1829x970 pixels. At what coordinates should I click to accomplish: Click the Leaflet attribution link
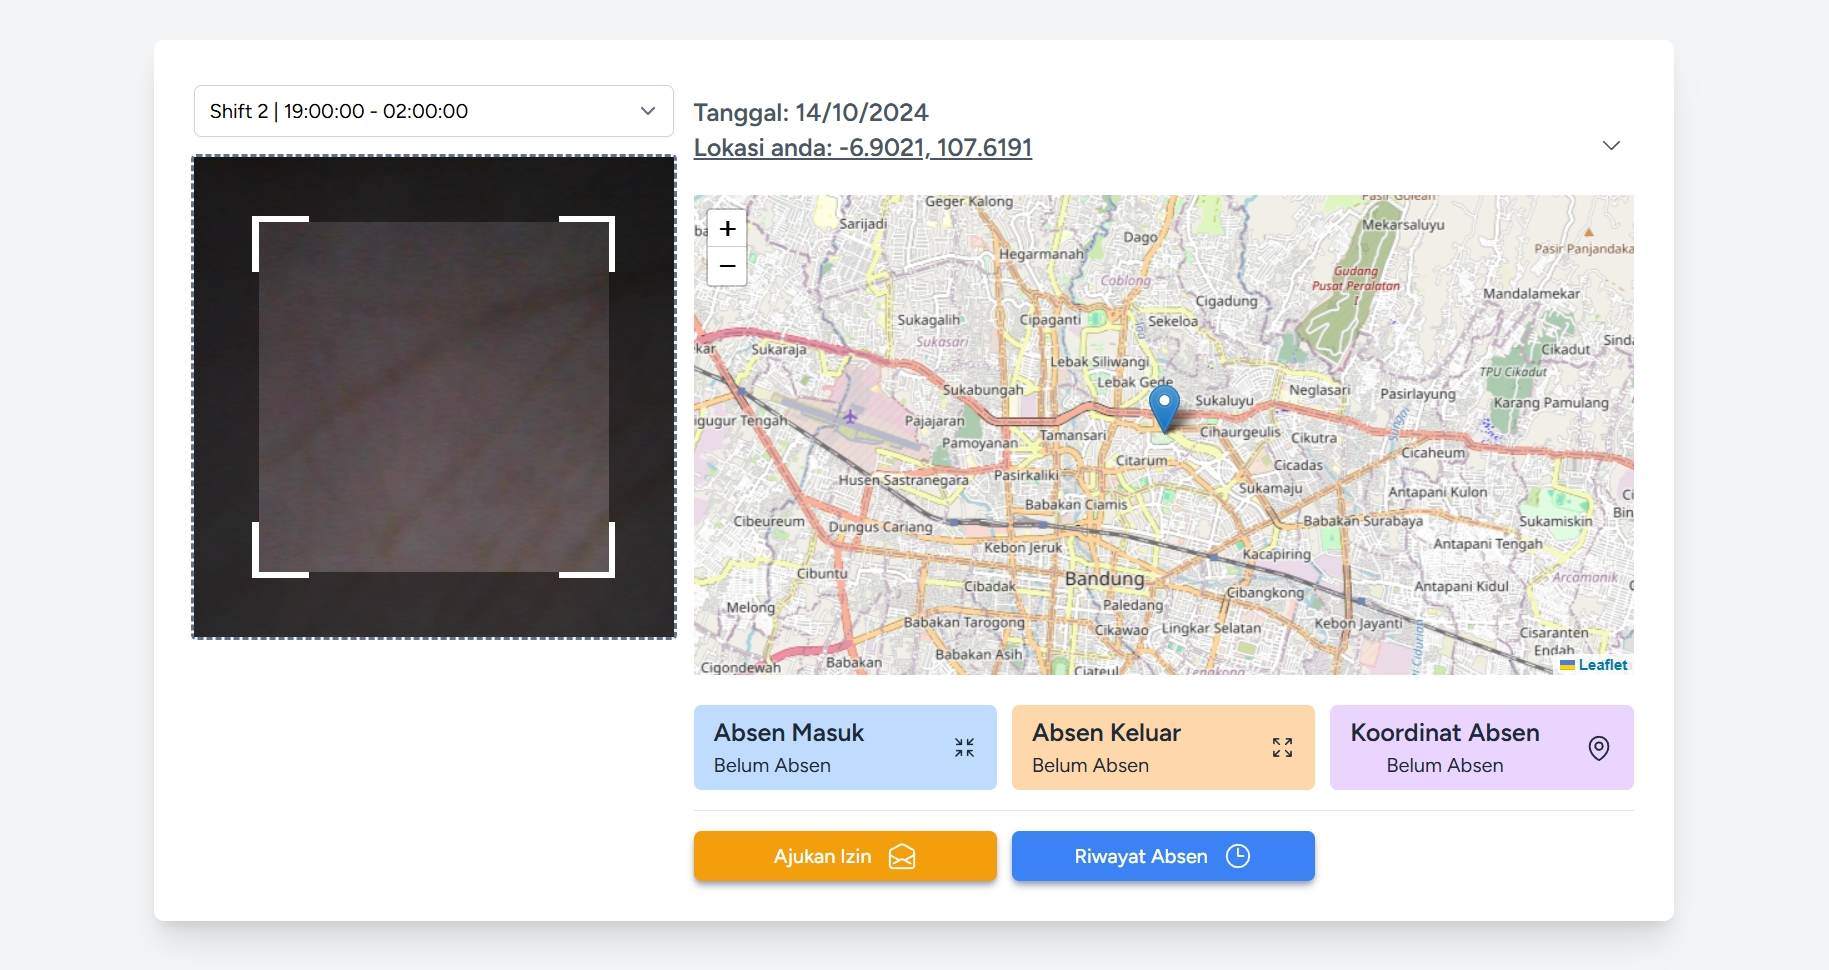click(x=1602, y=665)
